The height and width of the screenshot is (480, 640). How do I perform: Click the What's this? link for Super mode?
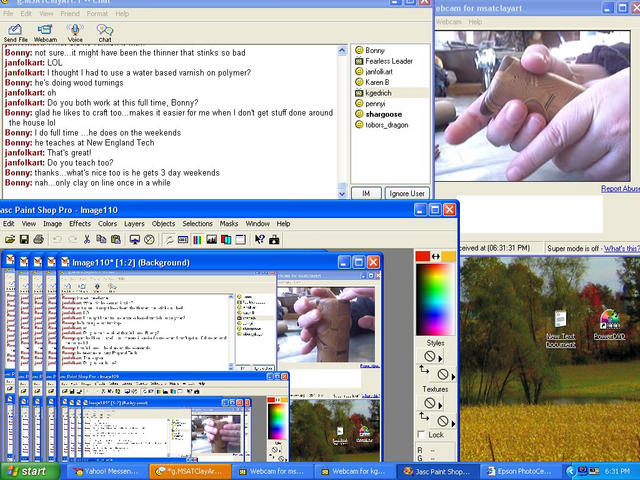coord(622,248)
